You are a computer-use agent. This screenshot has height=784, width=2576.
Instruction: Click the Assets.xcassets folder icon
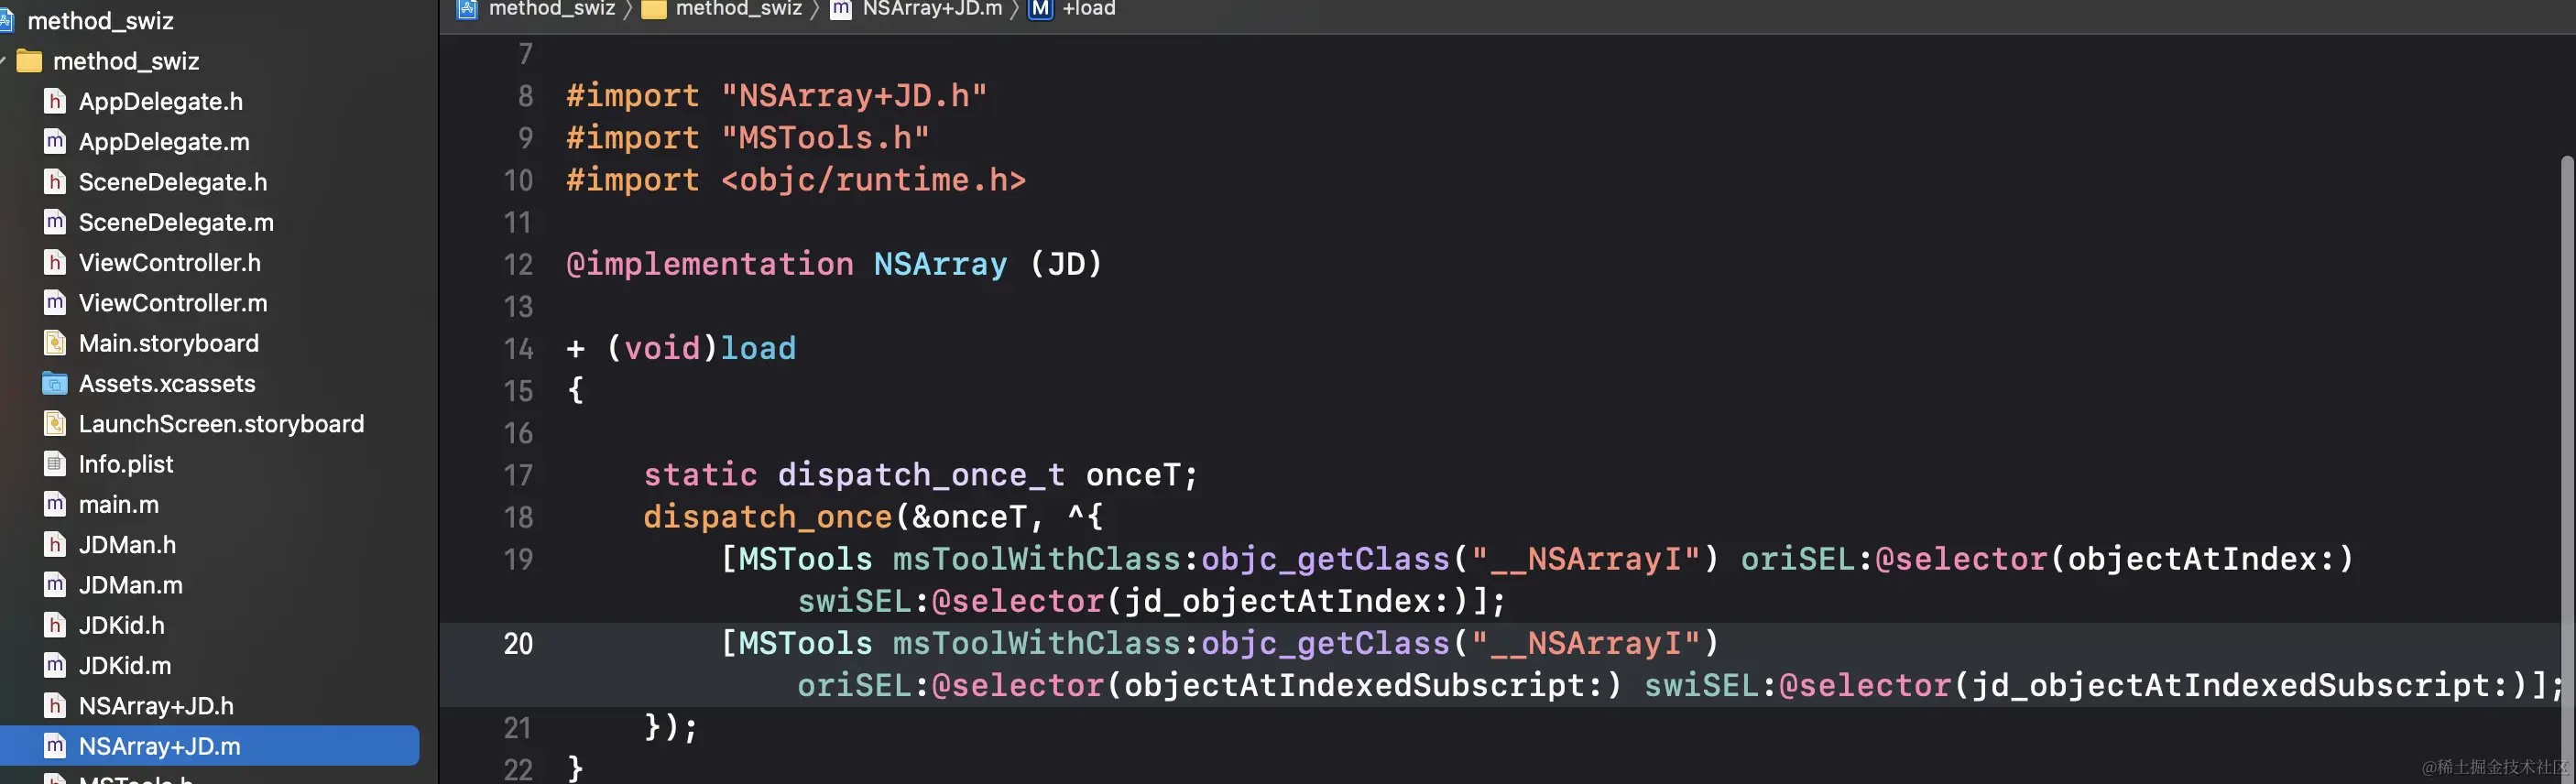point(55,384)
